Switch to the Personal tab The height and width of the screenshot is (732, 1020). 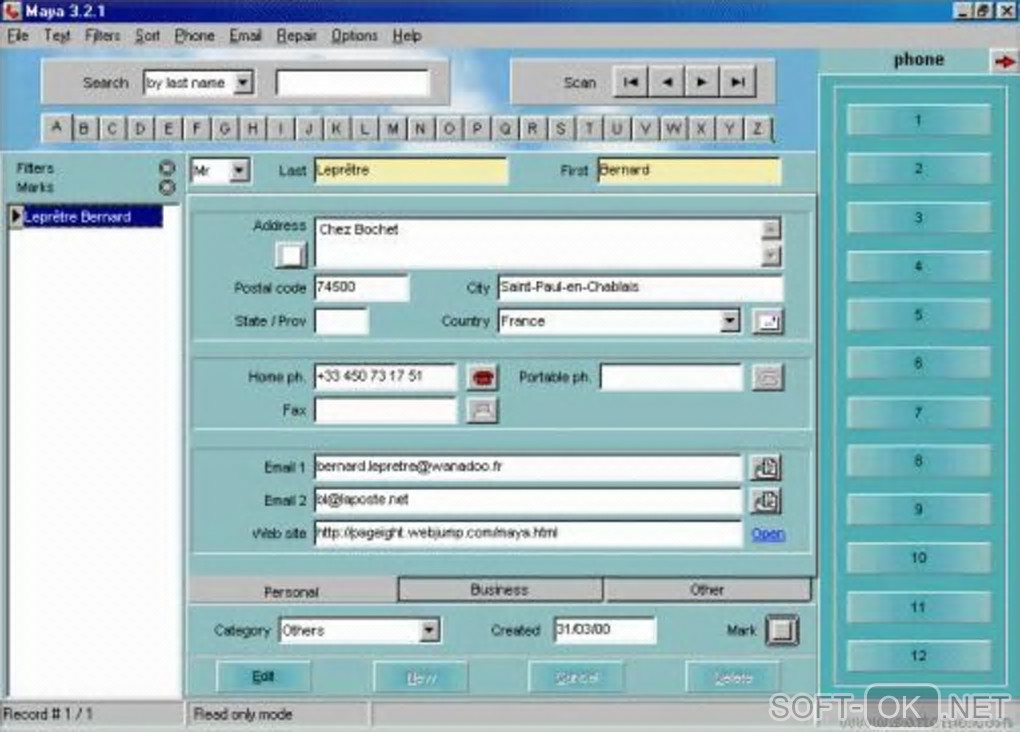pyautogui.click(x=291, y=591)
